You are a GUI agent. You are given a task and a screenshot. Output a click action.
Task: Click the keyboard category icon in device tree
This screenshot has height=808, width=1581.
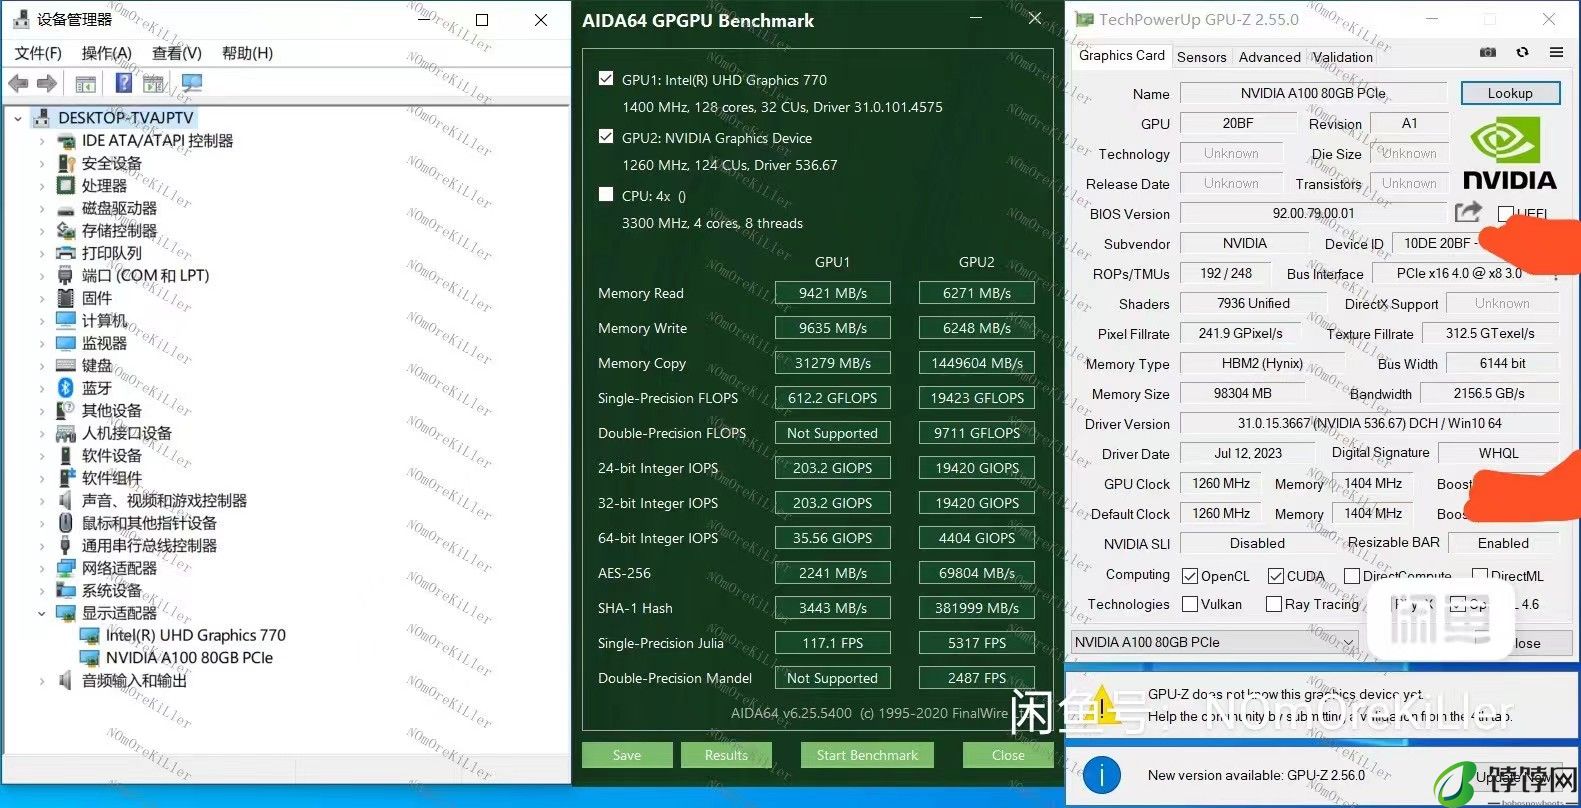pos(66,366)
